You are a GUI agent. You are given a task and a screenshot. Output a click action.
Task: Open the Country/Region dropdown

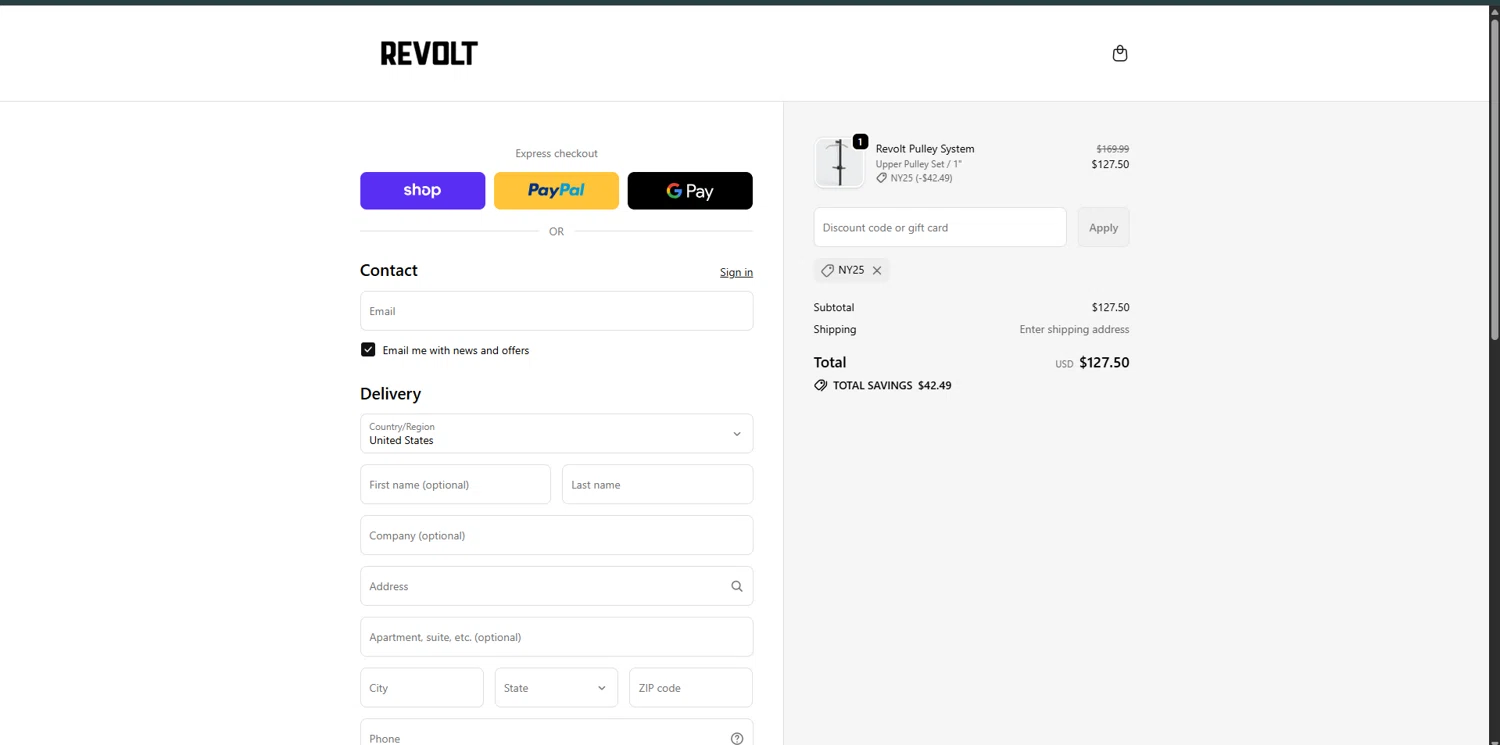point(556,433)
